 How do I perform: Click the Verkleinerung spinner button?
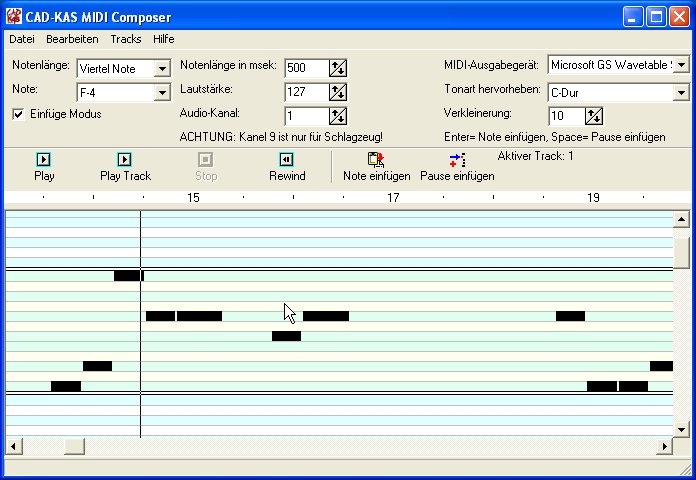(594, 116)
